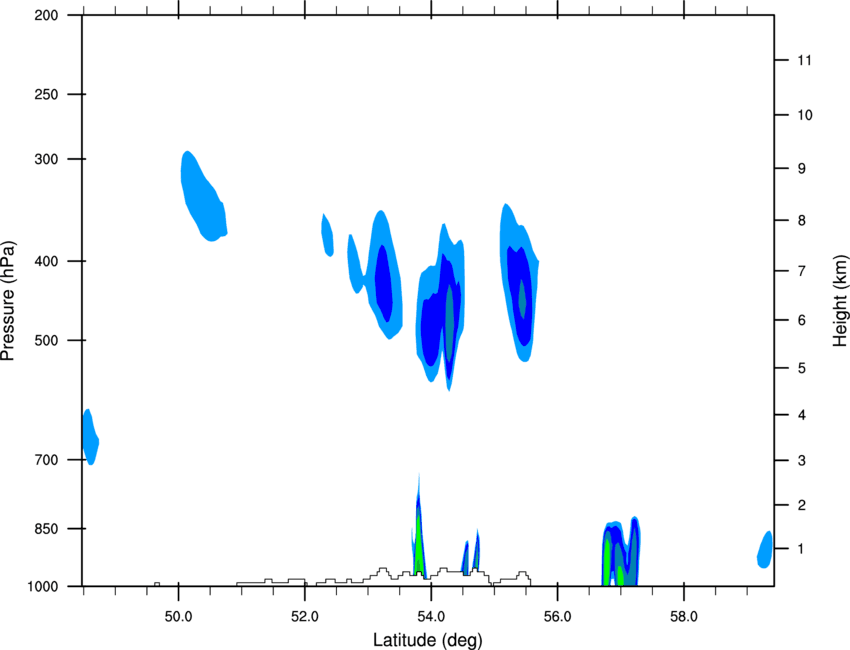Click the Height (km) axis title
Viewport: 850px width, 650px height.
point(840,300)
